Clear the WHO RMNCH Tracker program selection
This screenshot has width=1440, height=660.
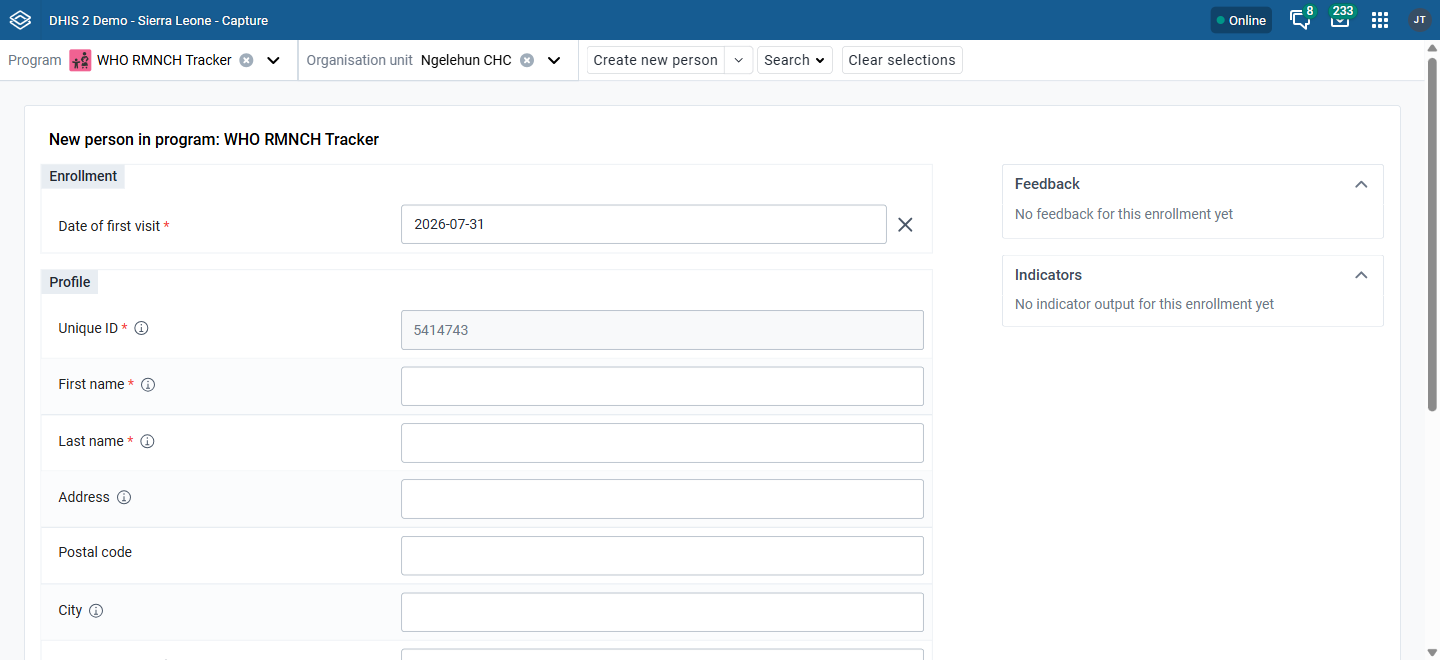[x=246, y=60]
